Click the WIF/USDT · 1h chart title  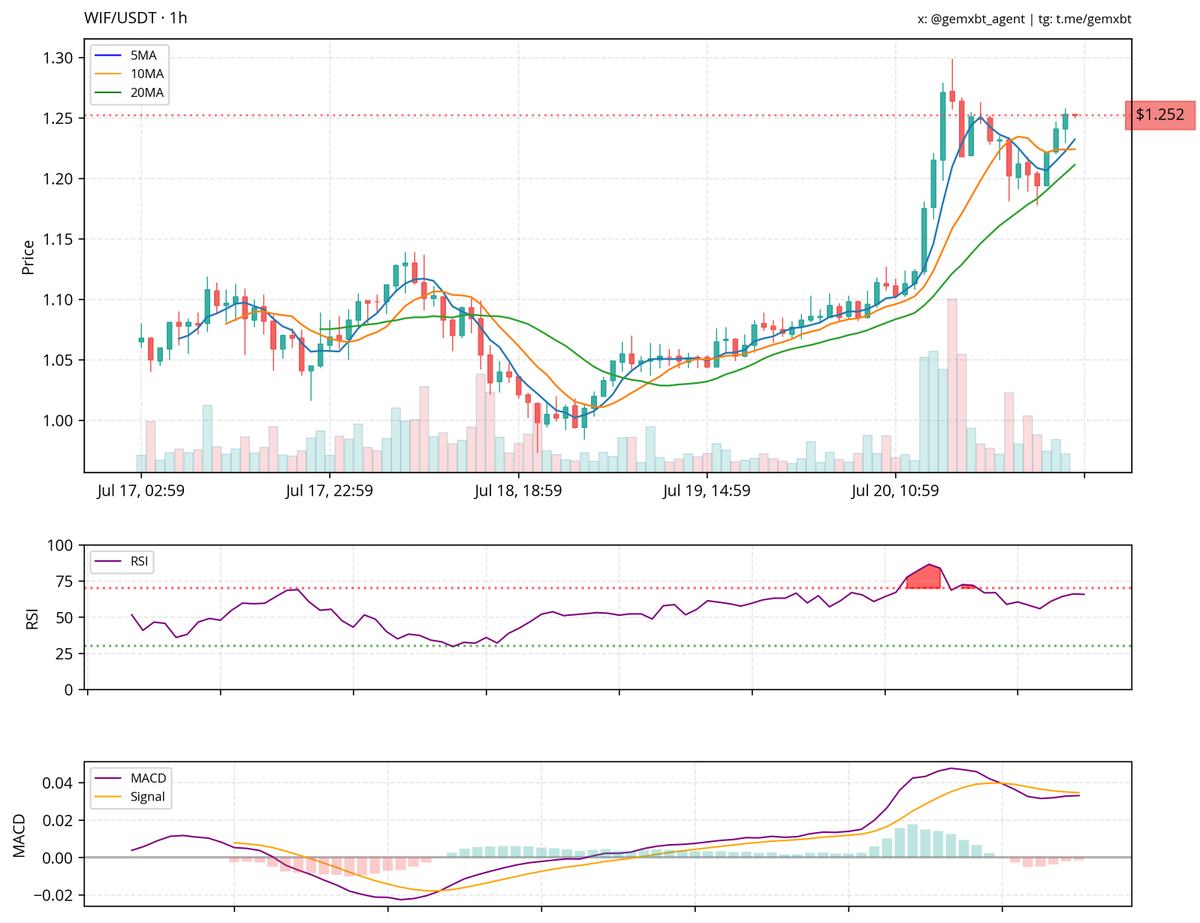(135, 18)
